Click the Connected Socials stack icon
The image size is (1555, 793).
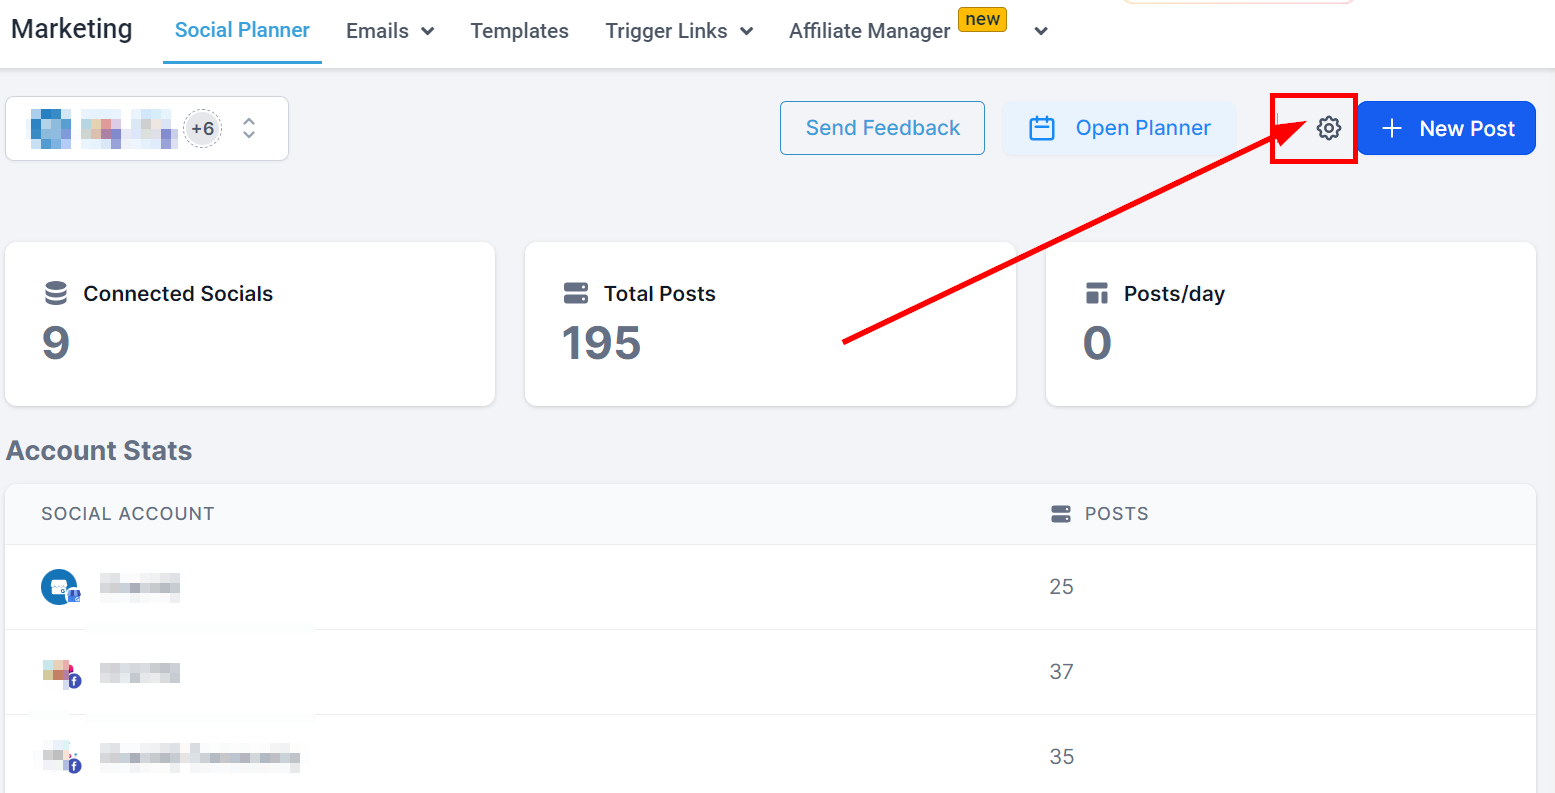point(56,293)
